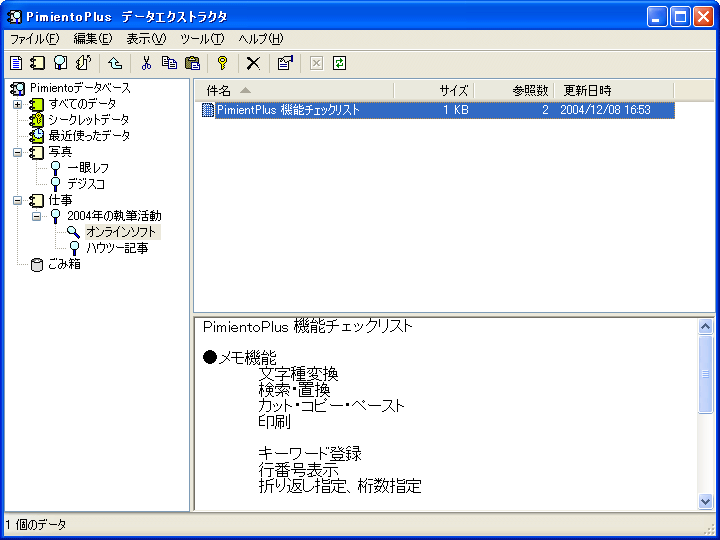Copy the selected item via toolbar
The width and height of the screenshot is (720, 540).
coord(169,63)
